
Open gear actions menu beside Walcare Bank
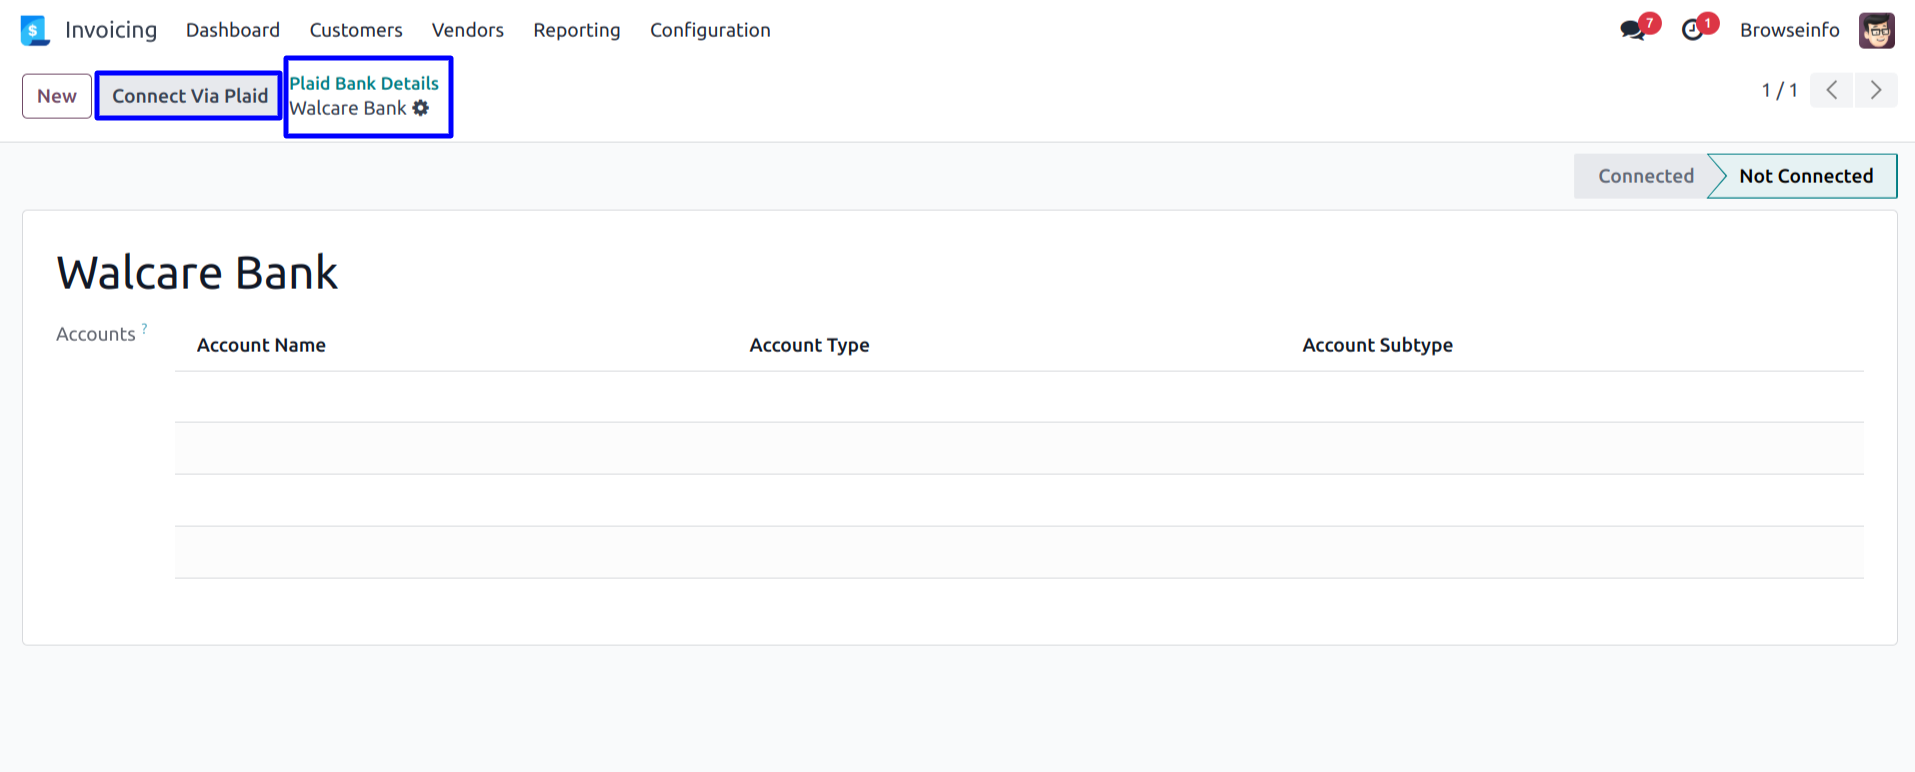(x=421, y=108)
